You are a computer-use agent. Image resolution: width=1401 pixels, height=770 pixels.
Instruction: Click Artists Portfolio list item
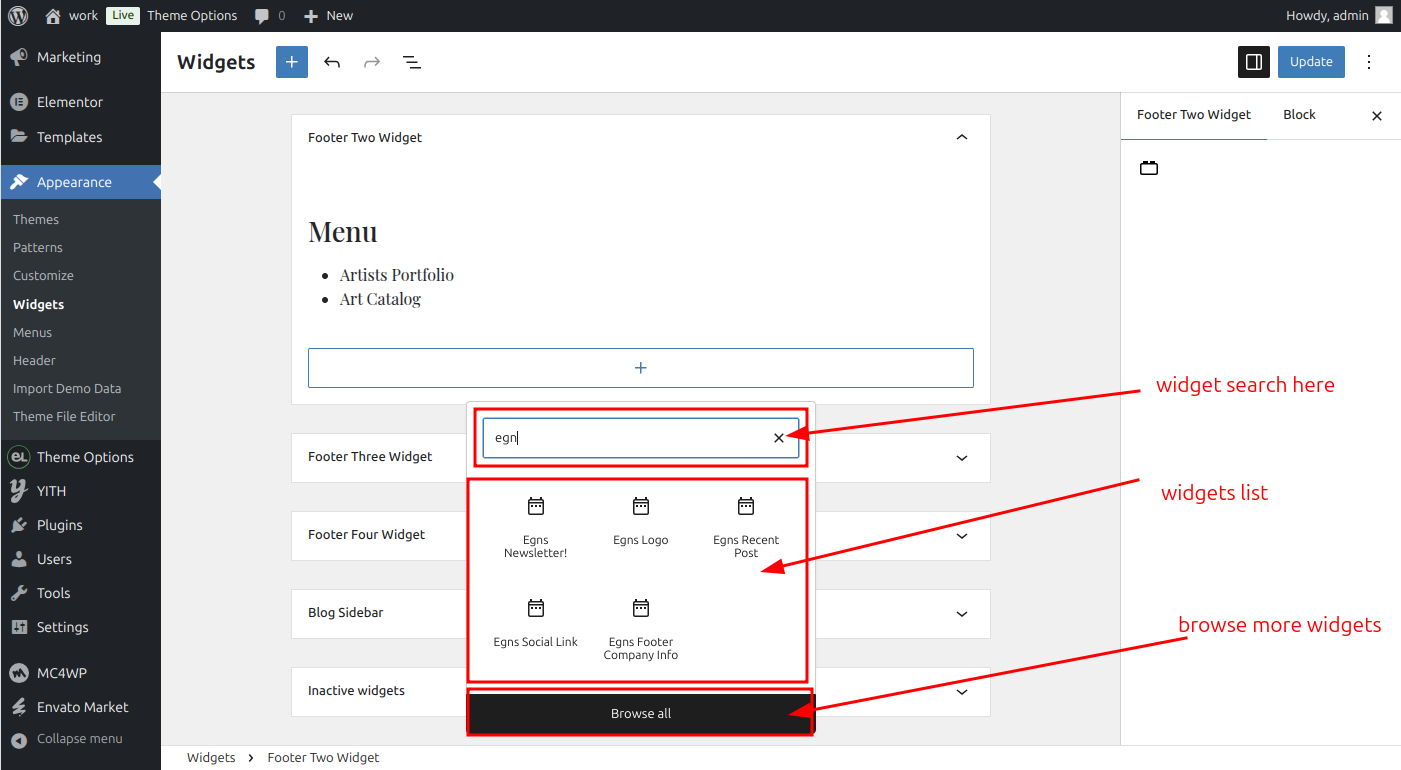(x=397, y=275)
